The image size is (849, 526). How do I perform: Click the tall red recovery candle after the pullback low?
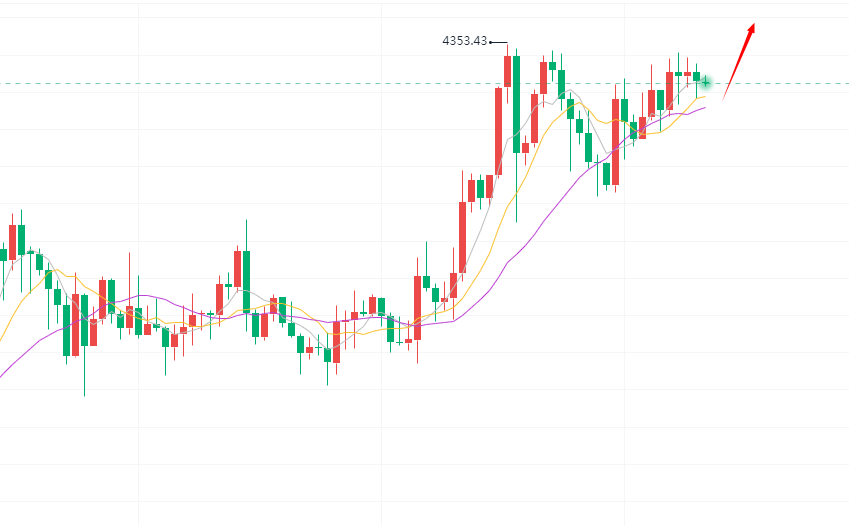pos(614,141)
